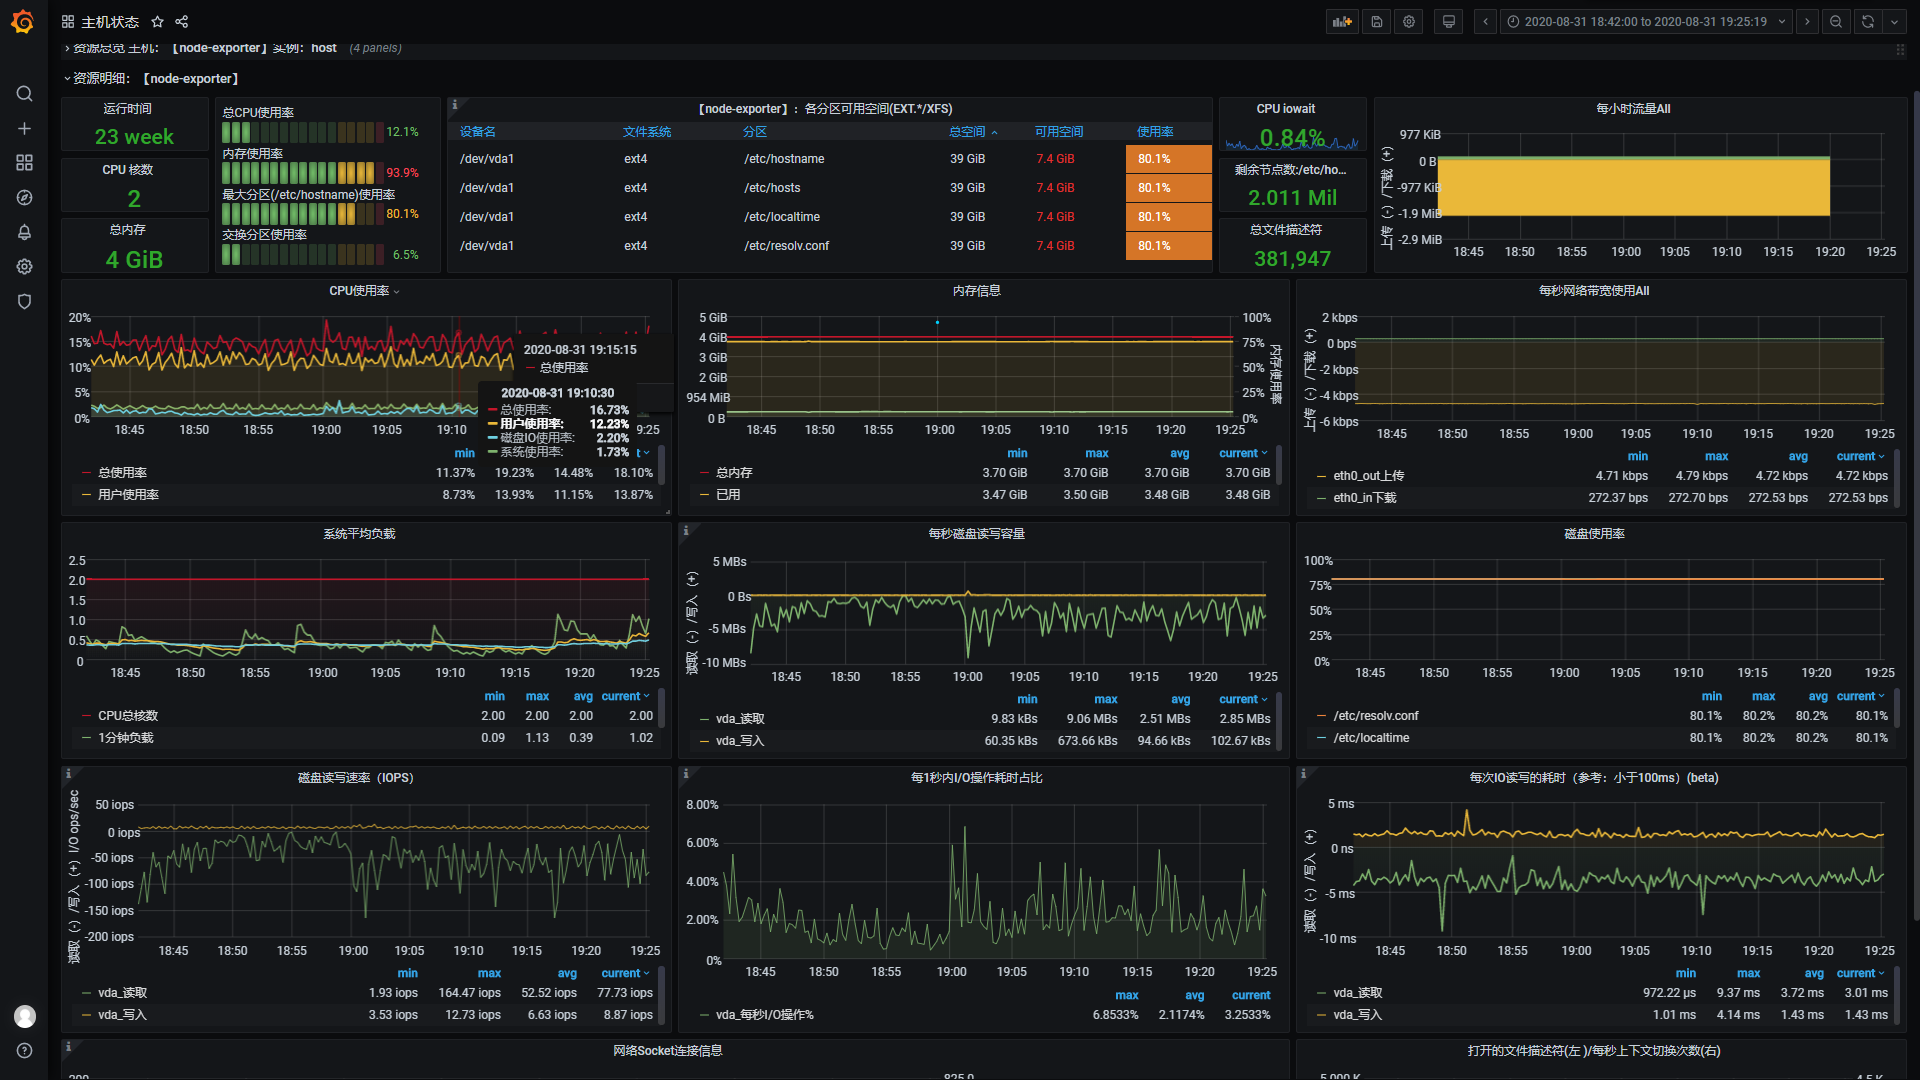Image resolution: width=1920 pixels, height=1080 pixels.
Task: Toggle 总使用率 series in CPU legend
Action: coord(122,473)
